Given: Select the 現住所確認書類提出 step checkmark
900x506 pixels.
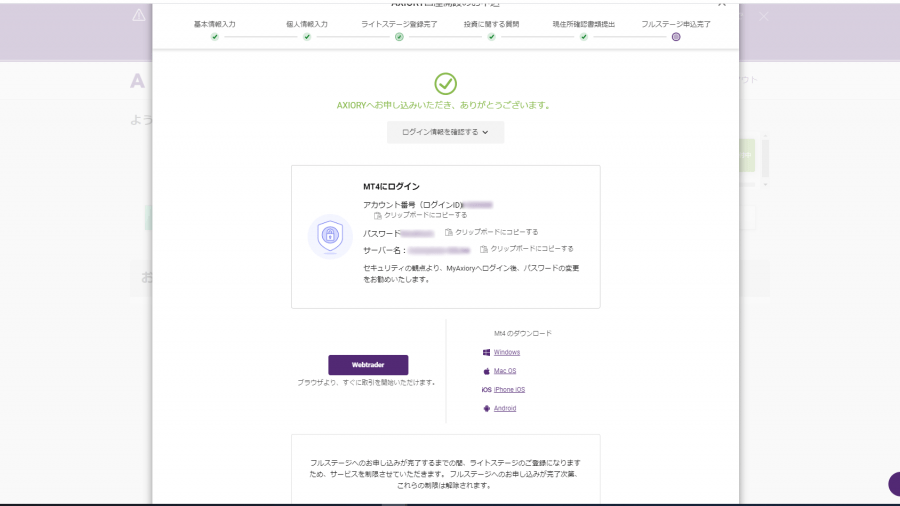Looking at the screenshot, I should click(x=584, y=37).
